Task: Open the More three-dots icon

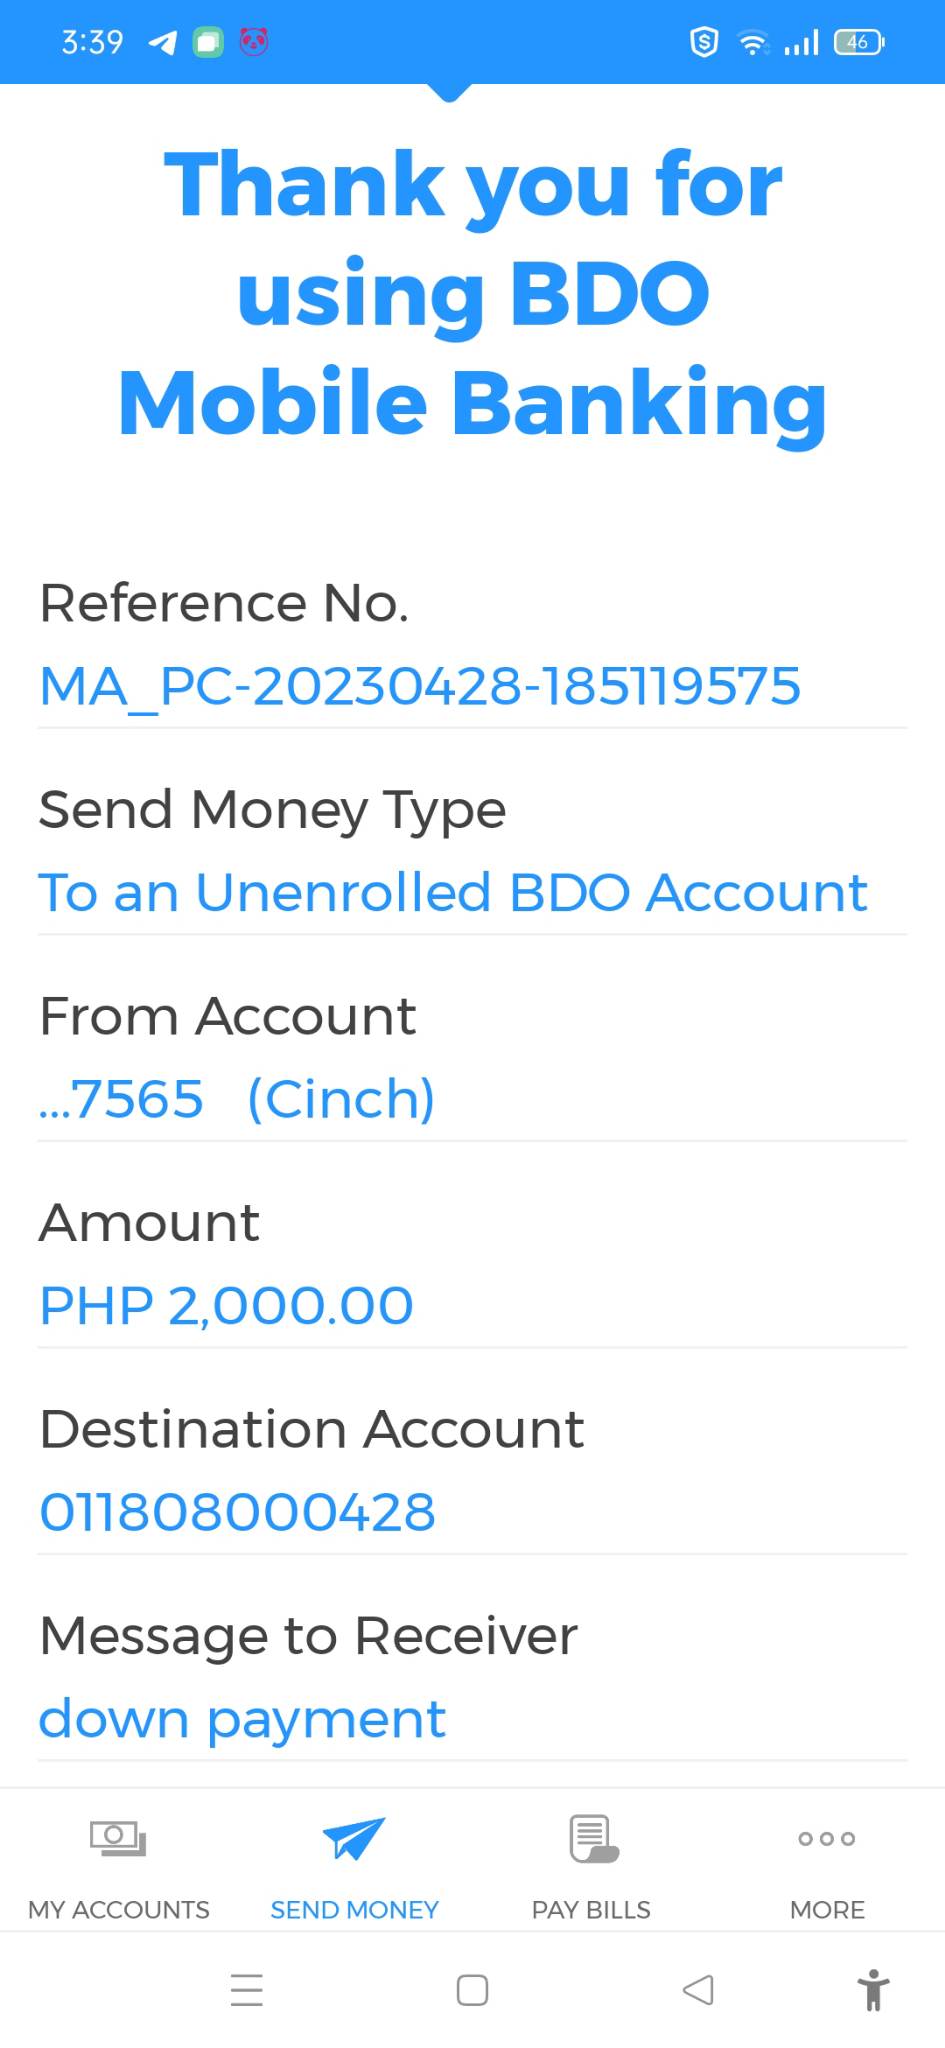Action: [827, 1838]
